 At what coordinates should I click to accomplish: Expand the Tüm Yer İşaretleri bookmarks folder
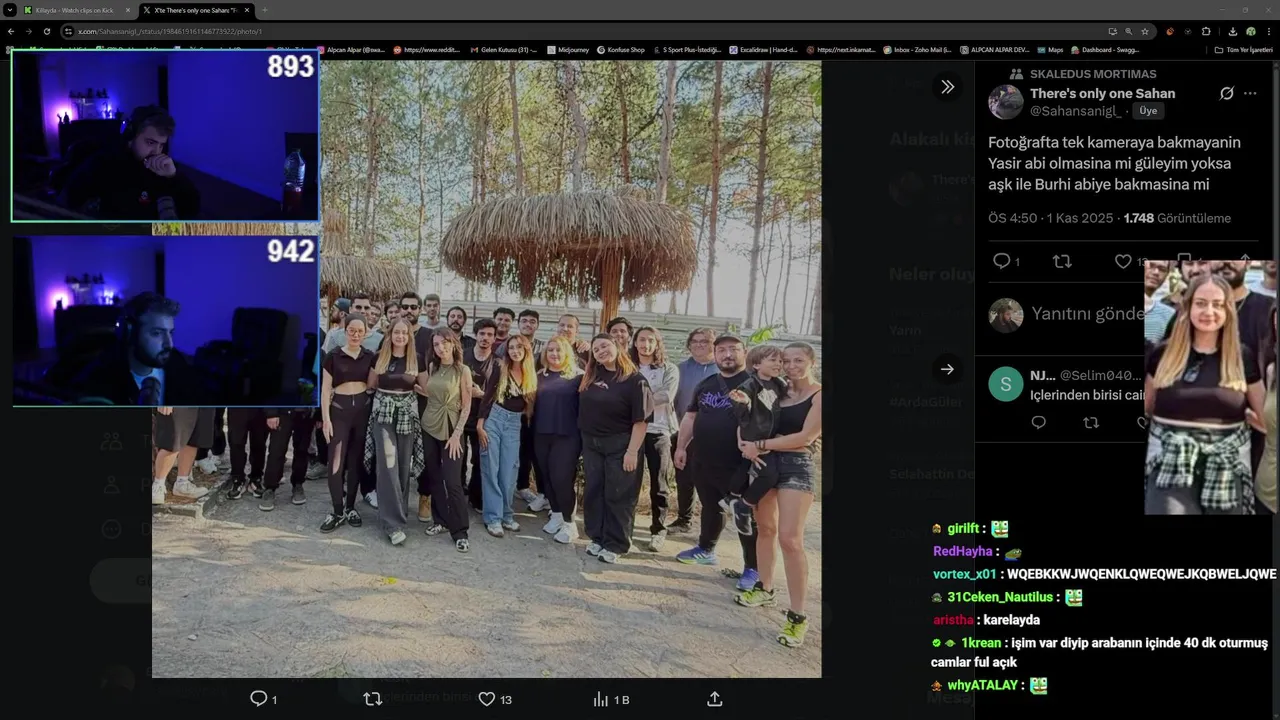click(1243, 49)
